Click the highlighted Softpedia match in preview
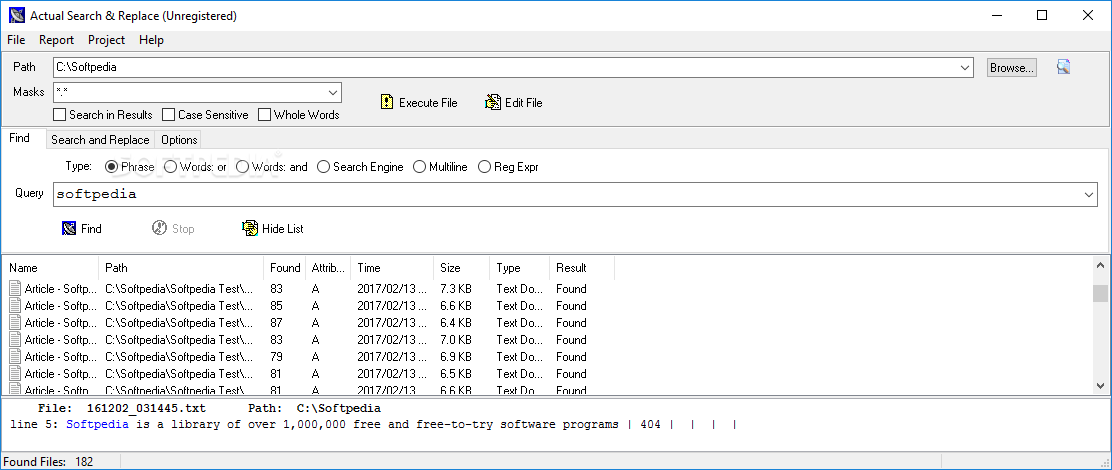 [x=98, y=425]
